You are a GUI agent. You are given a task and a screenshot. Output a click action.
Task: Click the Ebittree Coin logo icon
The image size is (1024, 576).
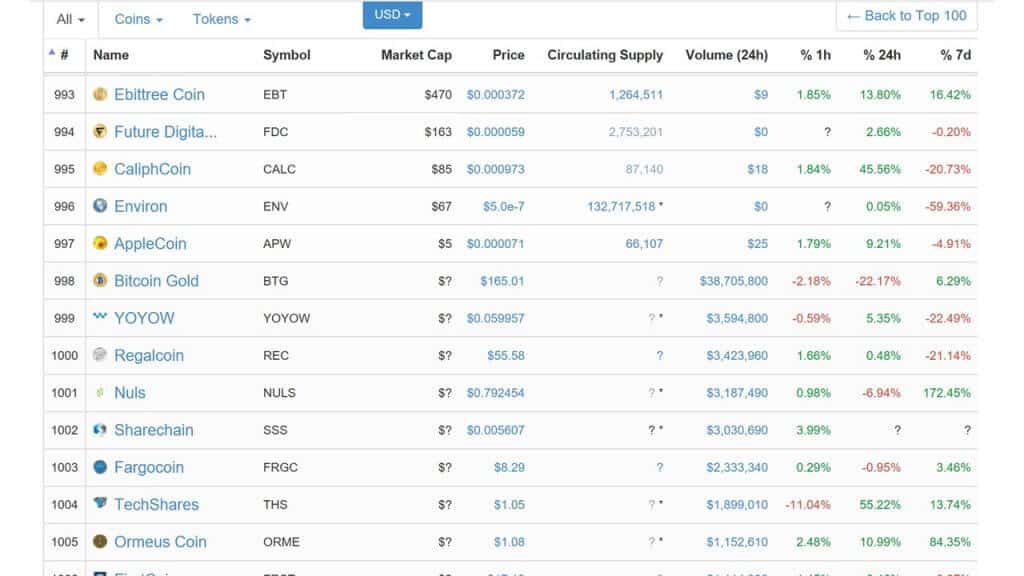click(x=100, y=95)
